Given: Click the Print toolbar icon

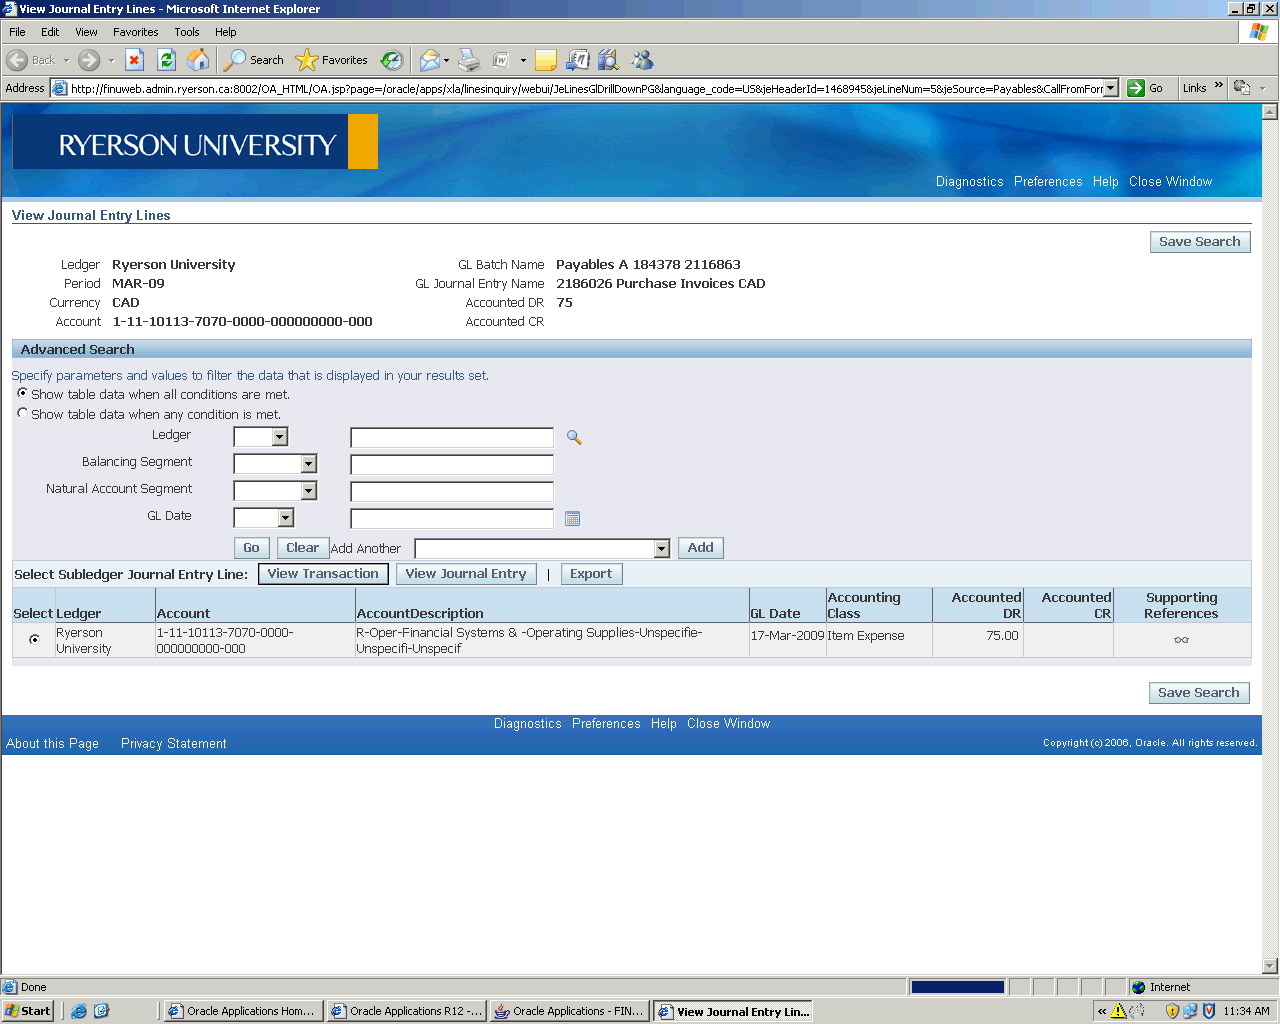Looking at the screenshot, I should tap(469, 60).
